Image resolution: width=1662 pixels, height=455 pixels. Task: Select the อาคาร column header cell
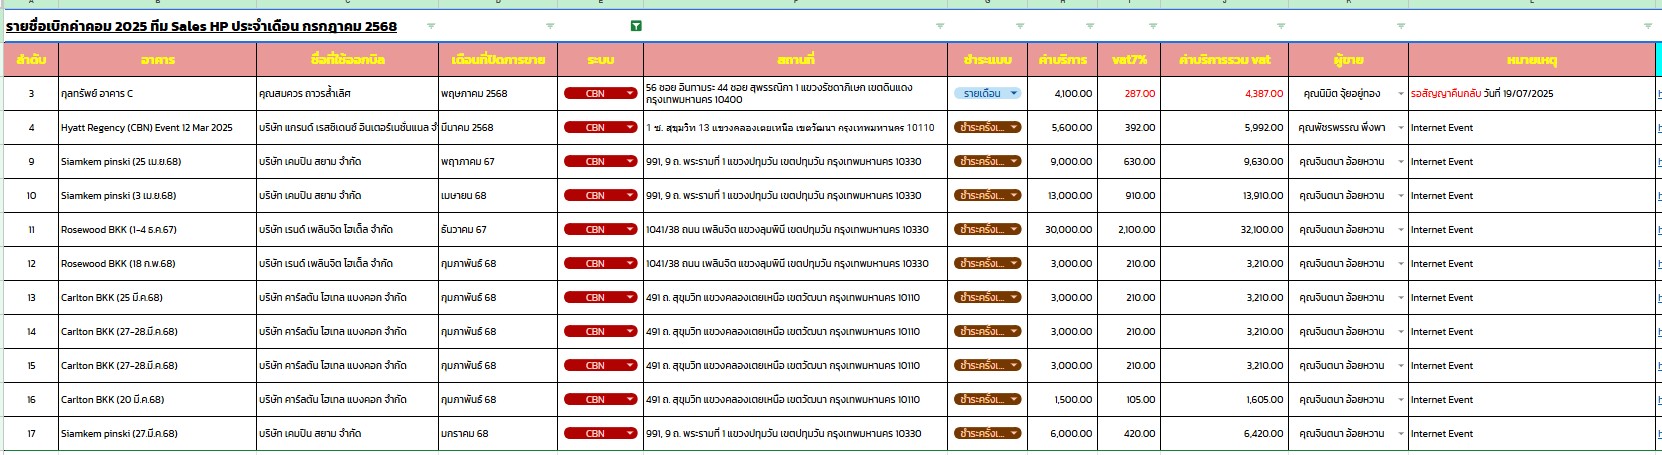coord(157,60)
